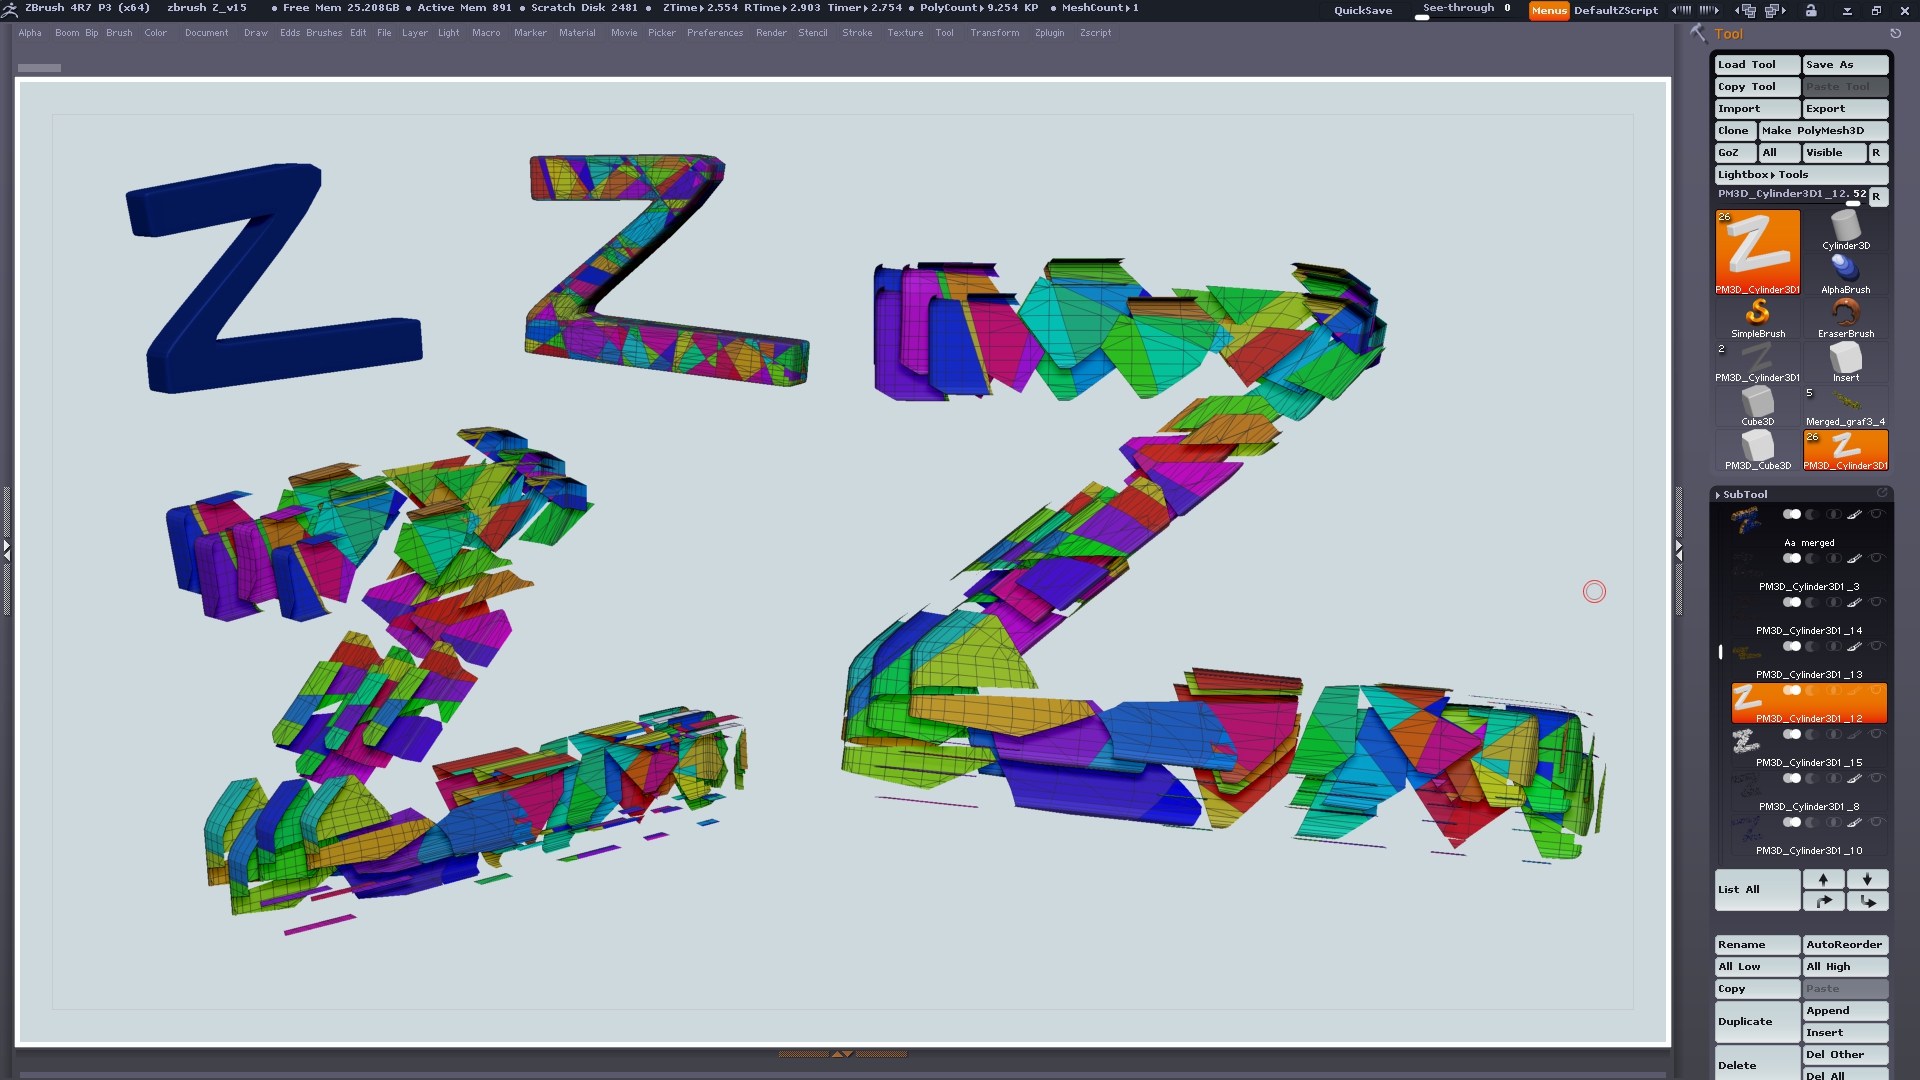Move the subtool up with the up arrow
The image size is (1920, 1080).
1823,879
